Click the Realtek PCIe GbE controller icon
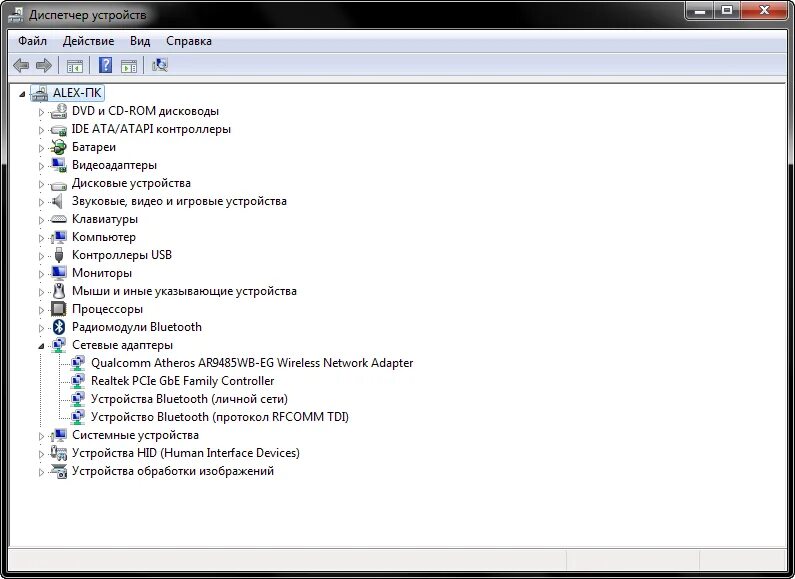The width and height of the screenshot is (795, 579). coord(78,381)
